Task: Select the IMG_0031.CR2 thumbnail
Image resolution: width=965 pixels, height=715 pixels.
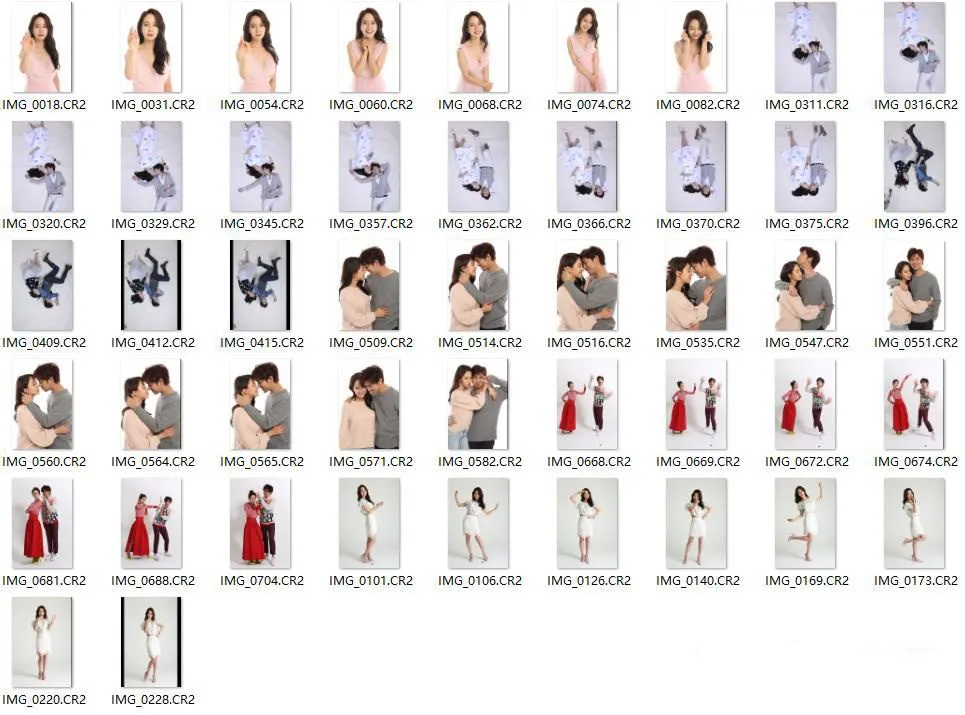Action: point(151,47)
